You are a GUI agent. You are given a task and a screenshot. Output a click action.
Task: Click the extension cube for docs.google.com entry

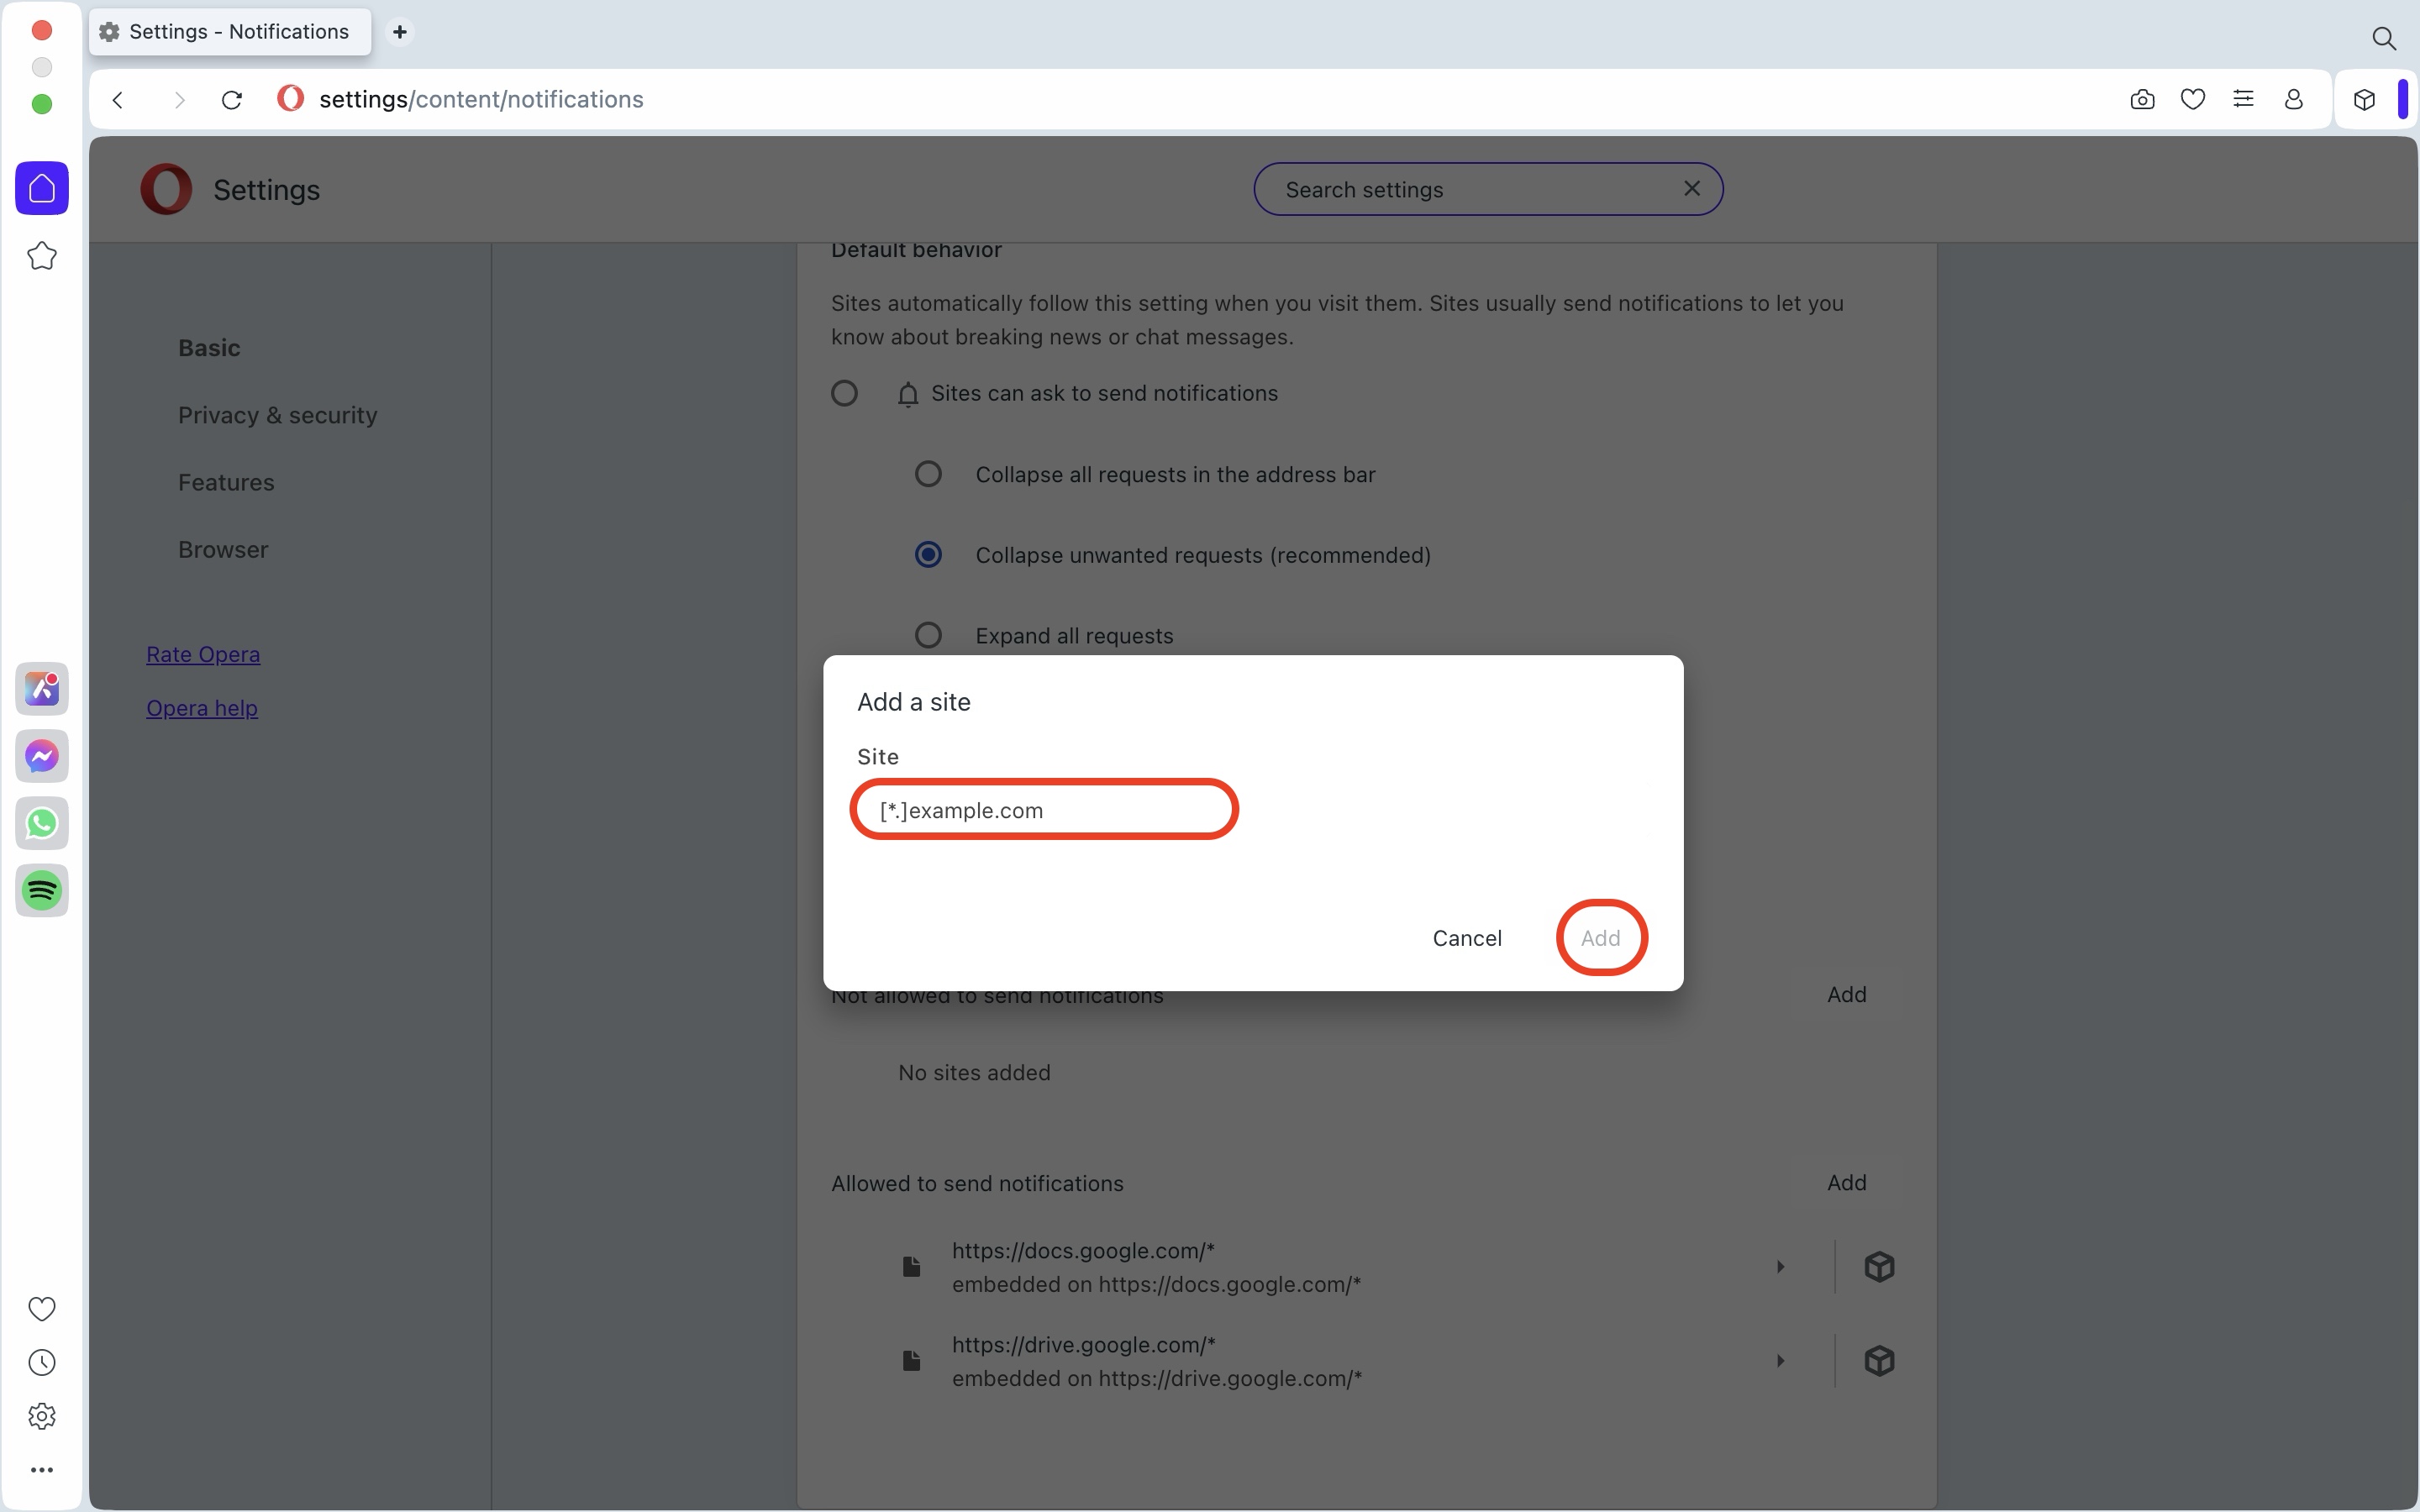tap(1879, 1267)
